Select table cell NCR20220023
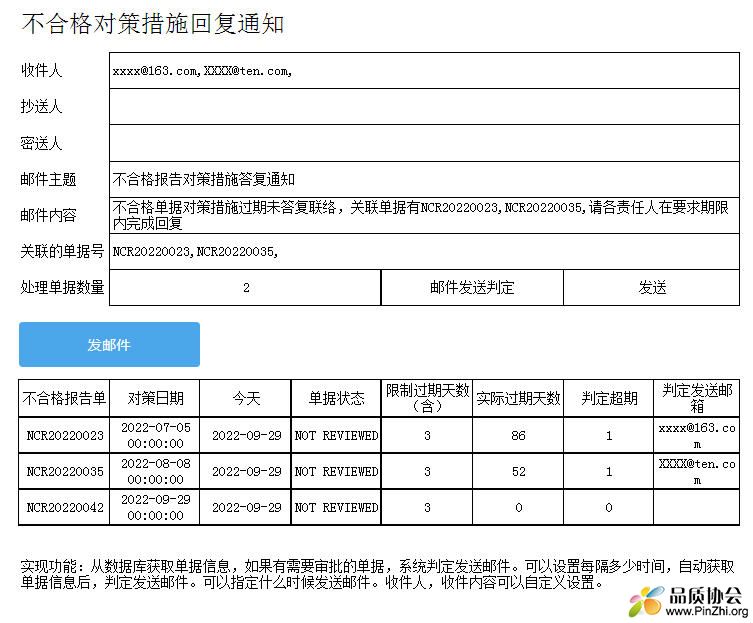The width and height of the screenshot is (753, 623). click(65, 435)
